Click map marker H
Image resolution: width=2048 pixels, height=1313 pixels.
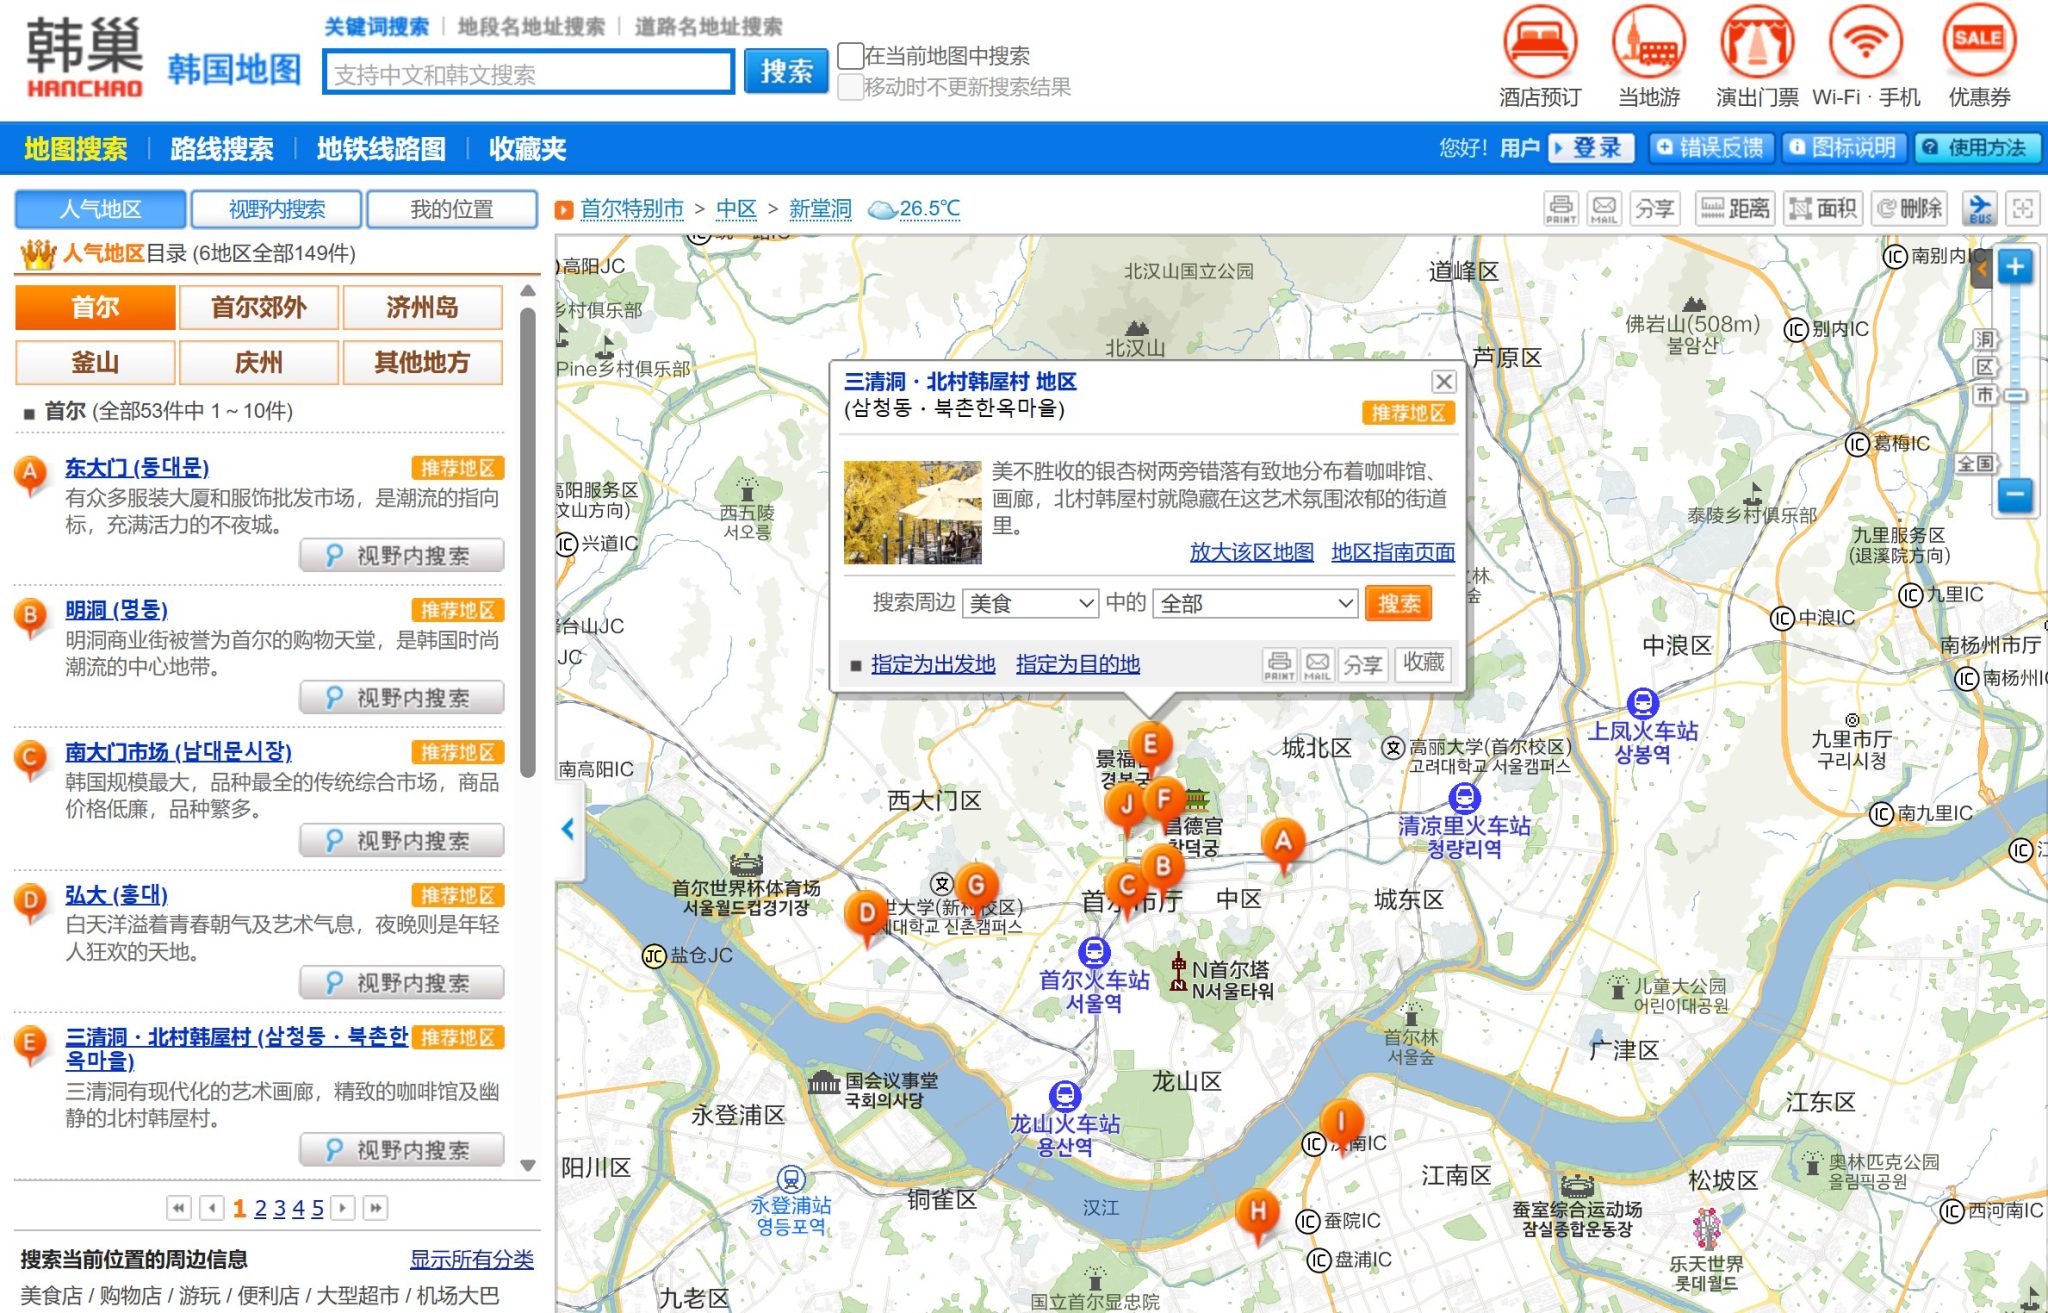1258,1211
